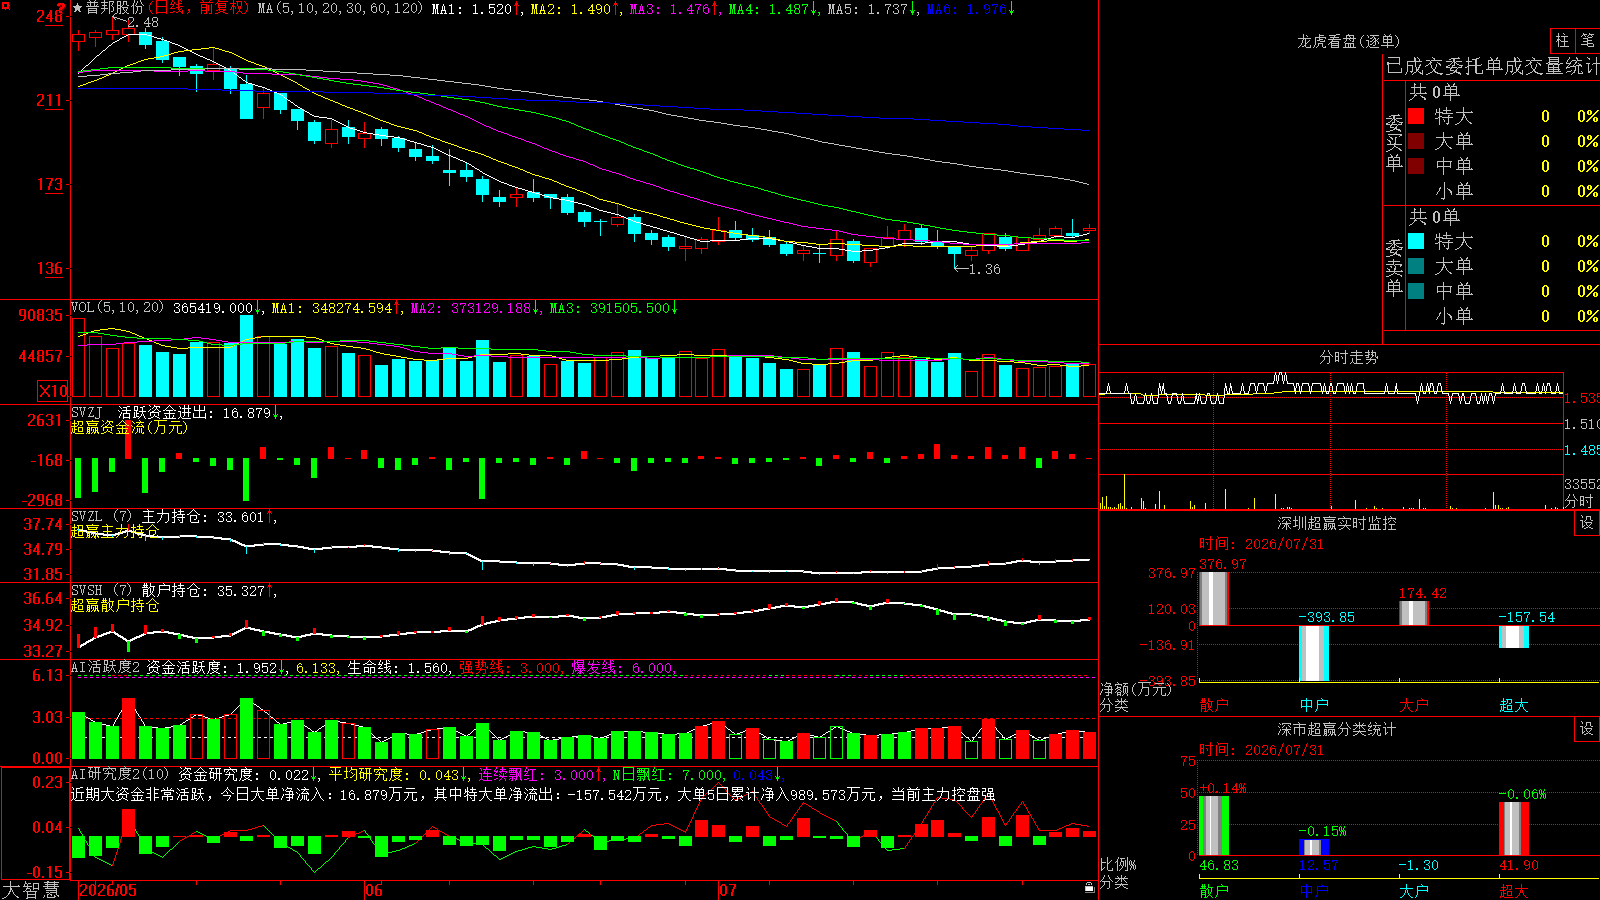This screenshot has height=900, width=1600.
Task: Click the 1.36 low price annotation
Action: click(985, 269)
